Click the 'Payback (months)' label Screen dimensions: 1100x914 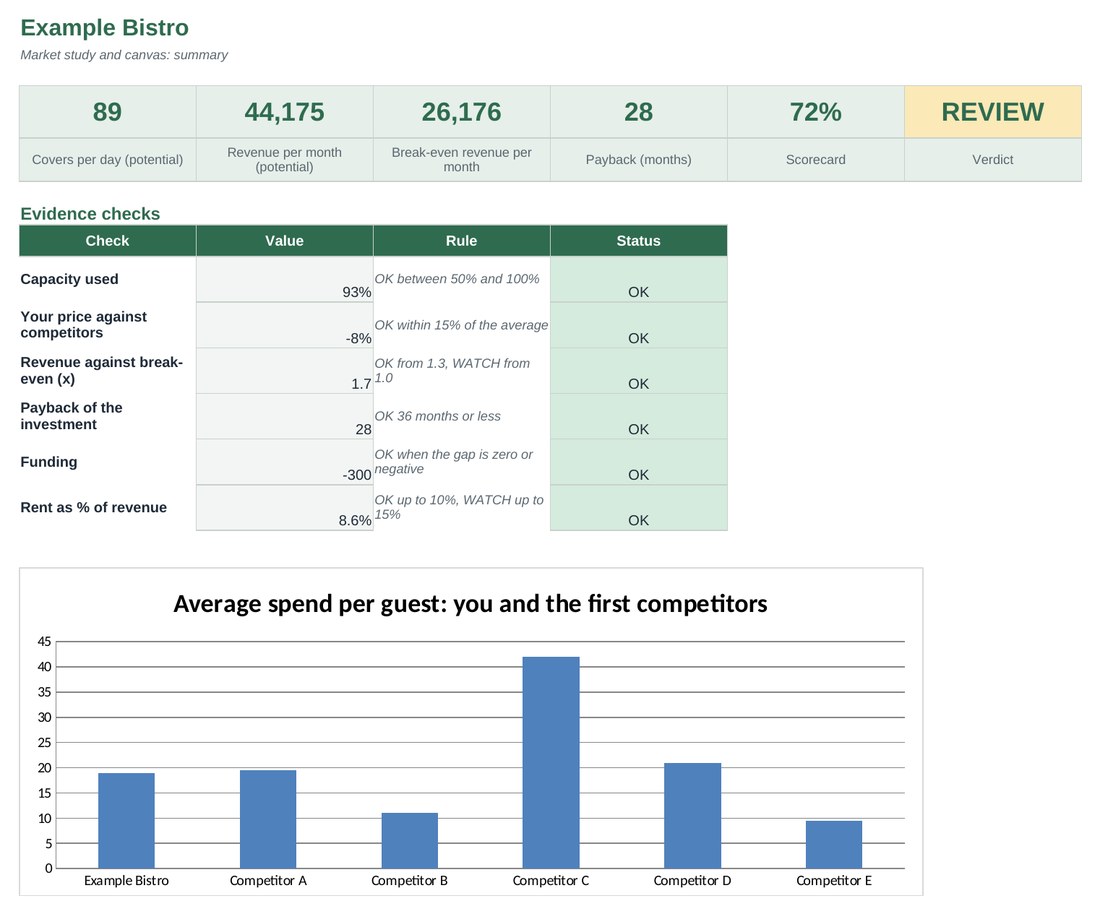pos(638,159)
